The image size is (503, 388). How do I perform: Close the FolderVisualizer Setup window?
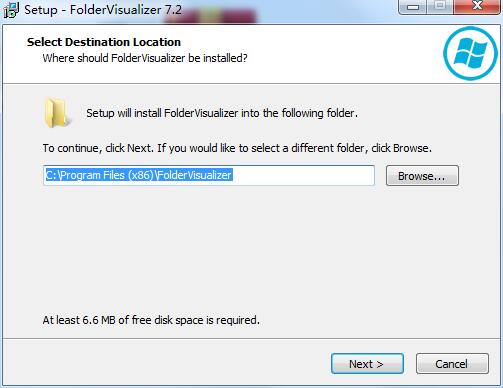[477, 7]
